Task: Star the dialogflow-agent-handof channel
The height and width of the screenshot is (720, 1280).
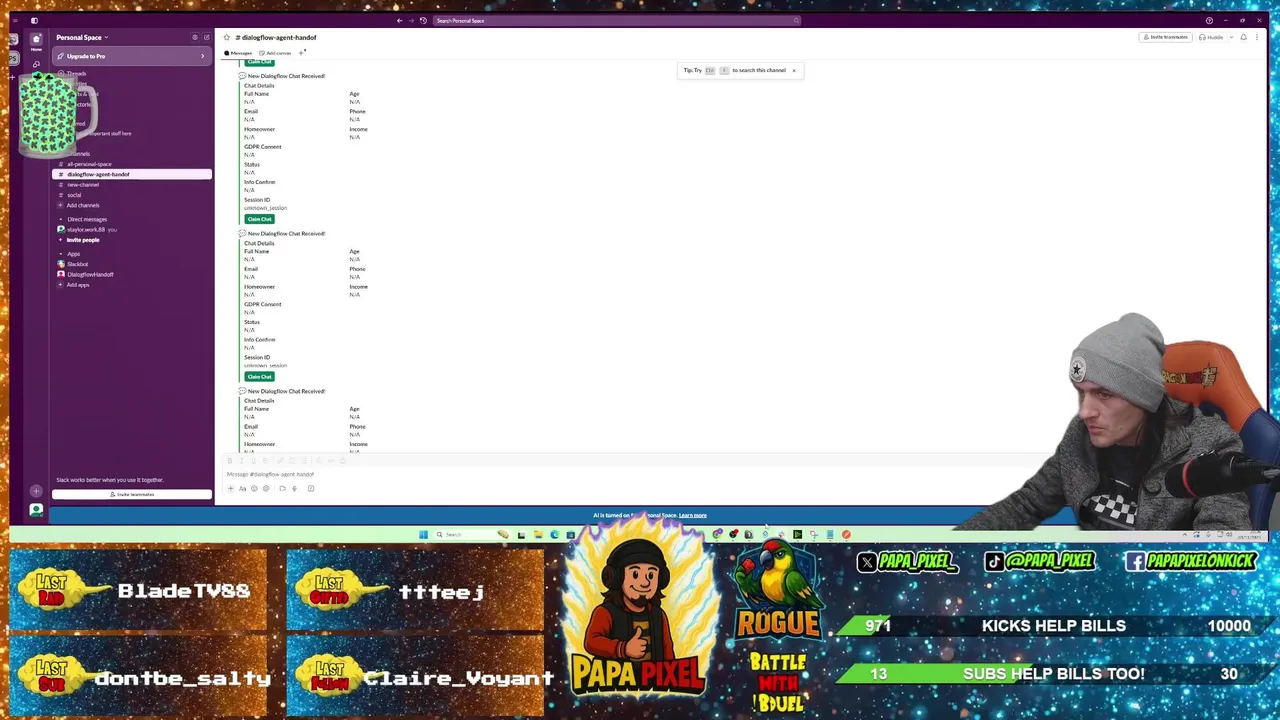Action: pos(227,37)
